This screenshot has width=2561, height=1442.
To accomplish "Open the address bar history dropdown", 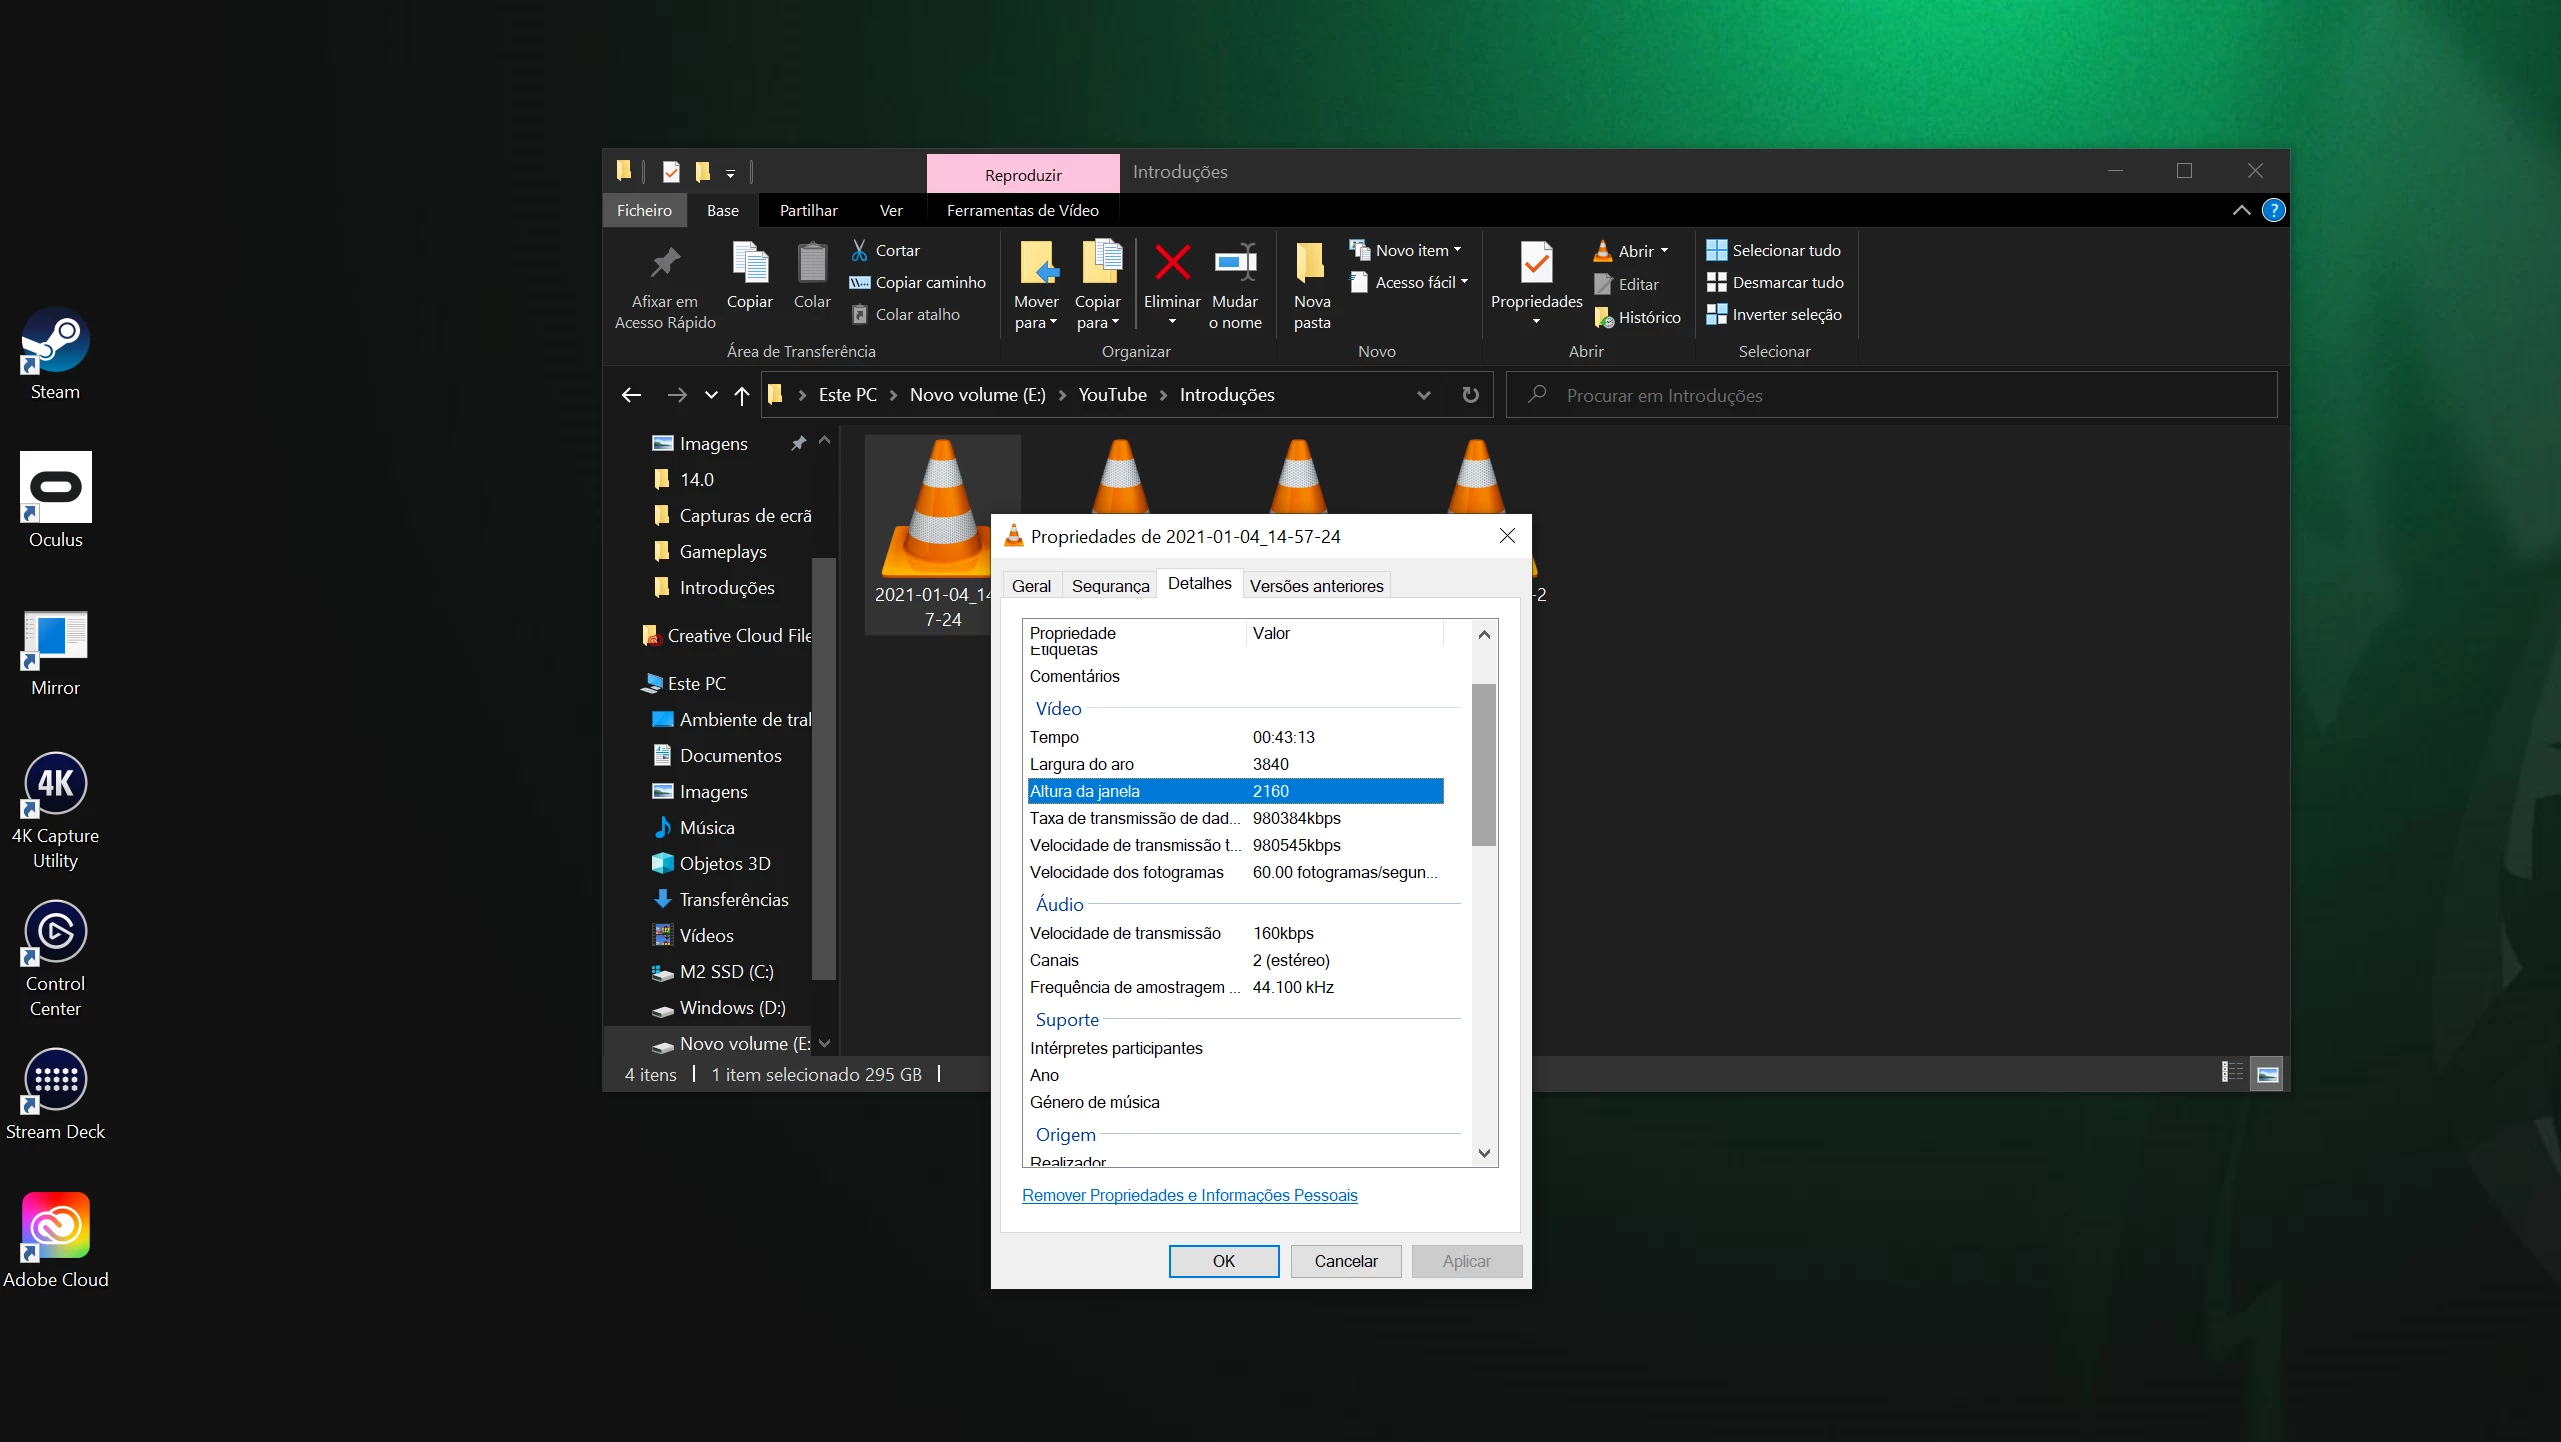I will (x=1423, y=395).
